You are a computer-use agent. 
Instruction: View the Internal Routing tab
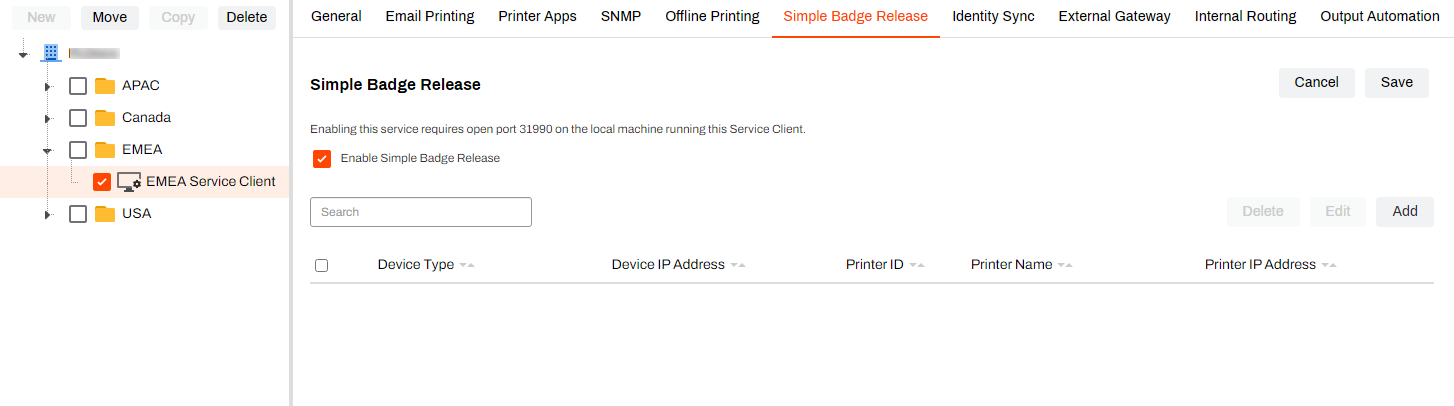(x=1246, y=17)
